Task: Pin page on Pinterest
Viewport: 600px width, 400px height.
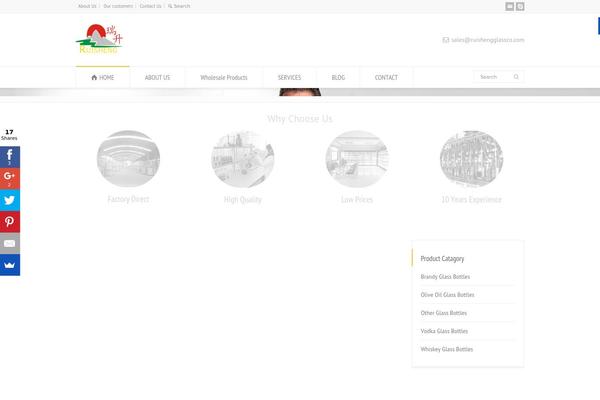Action: point(10,222)
